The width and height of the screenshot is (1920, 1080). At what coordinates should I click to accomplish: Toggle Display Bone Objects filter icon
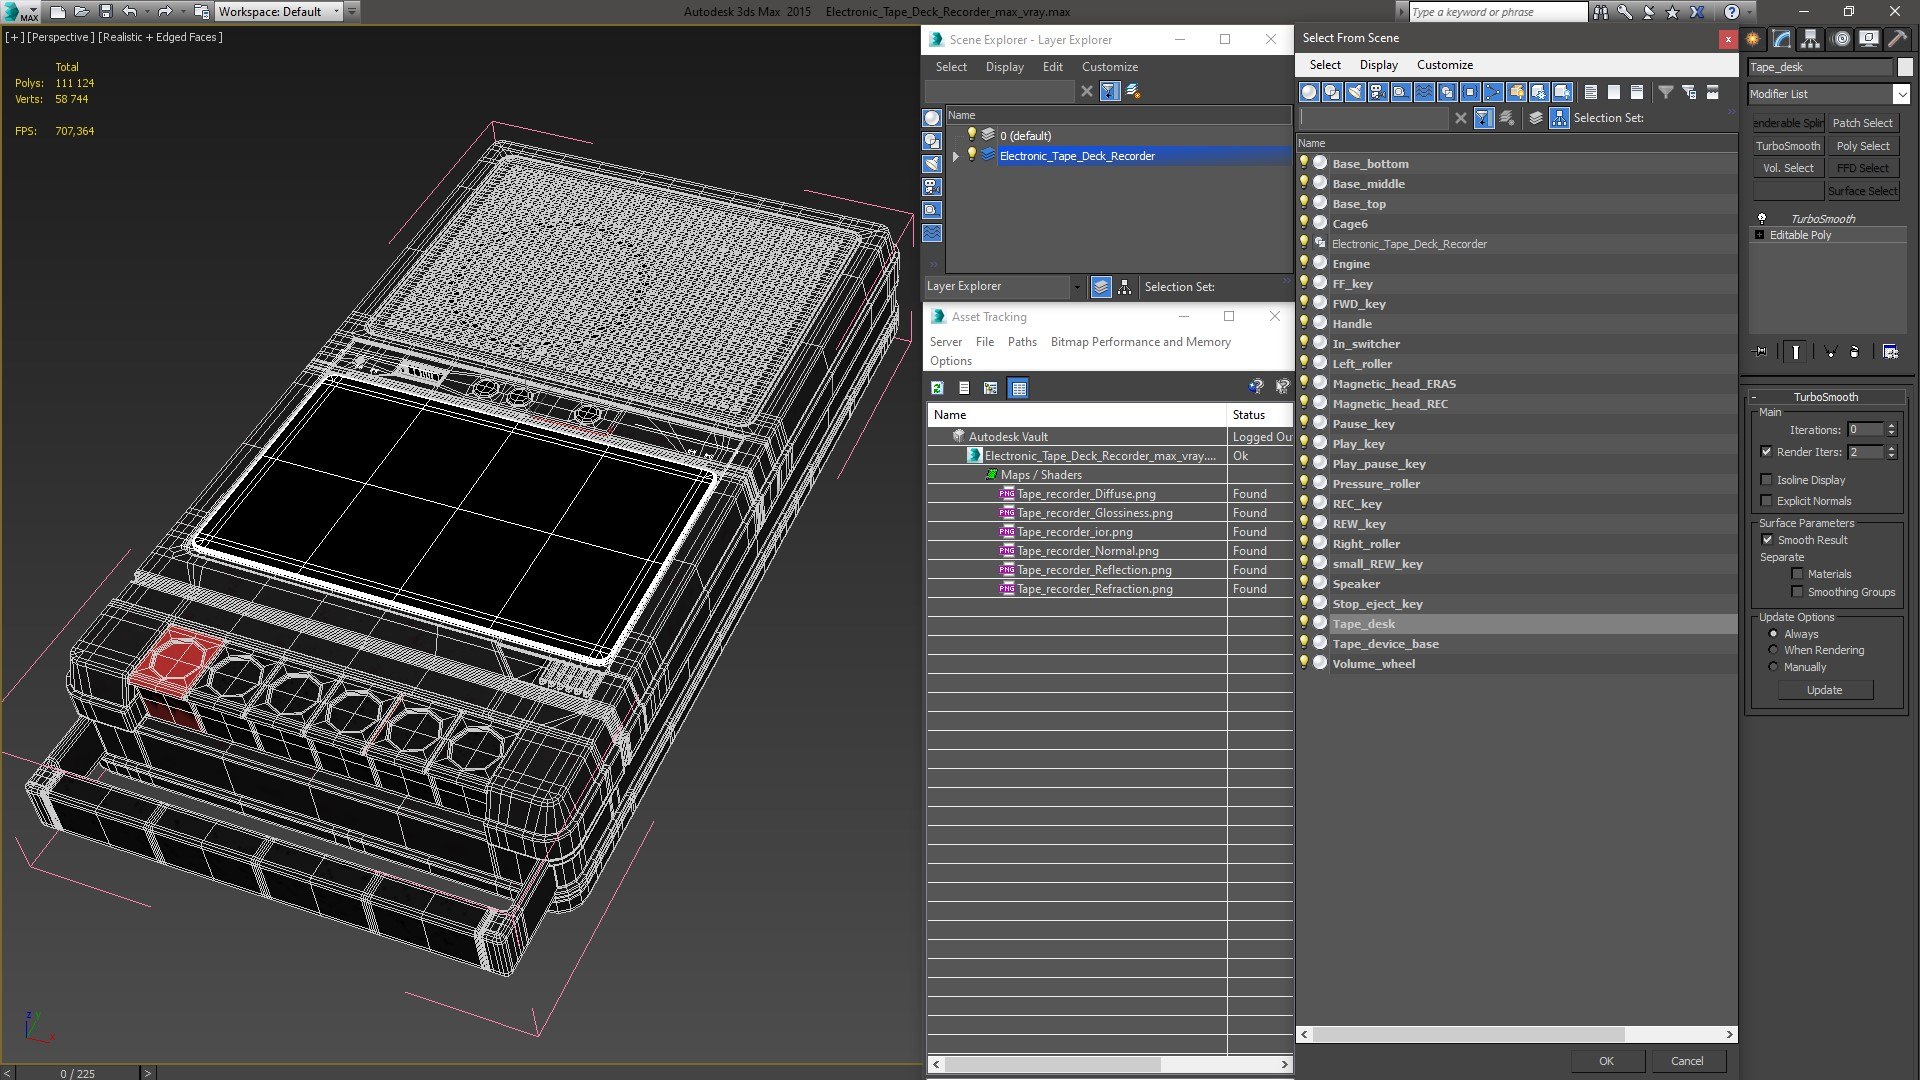tap(1493, 92)
